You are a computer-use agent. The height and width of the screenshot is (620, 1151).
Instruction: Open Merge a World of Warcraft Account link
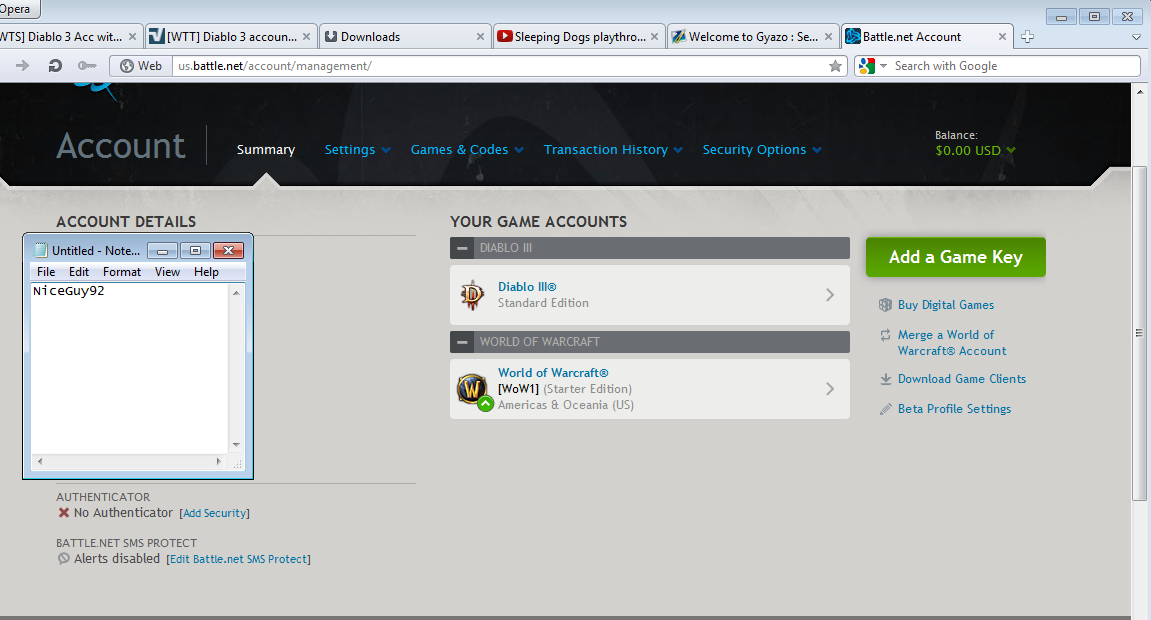pos(951,343)
